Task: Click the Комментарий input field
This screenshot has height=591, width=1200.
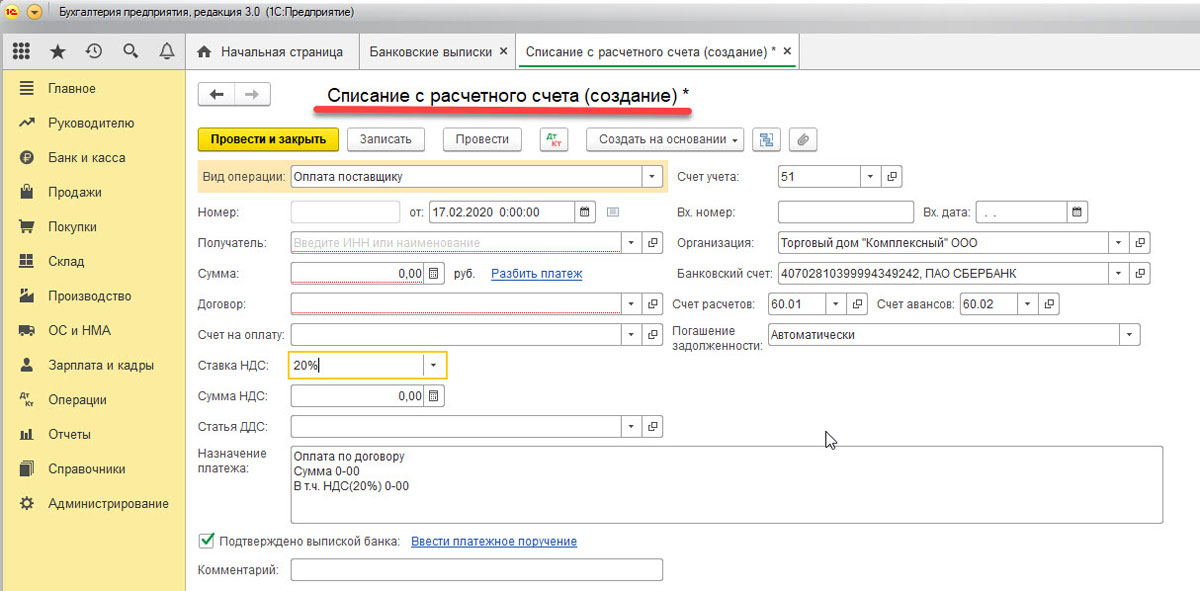Action: [x=476, y=569]
